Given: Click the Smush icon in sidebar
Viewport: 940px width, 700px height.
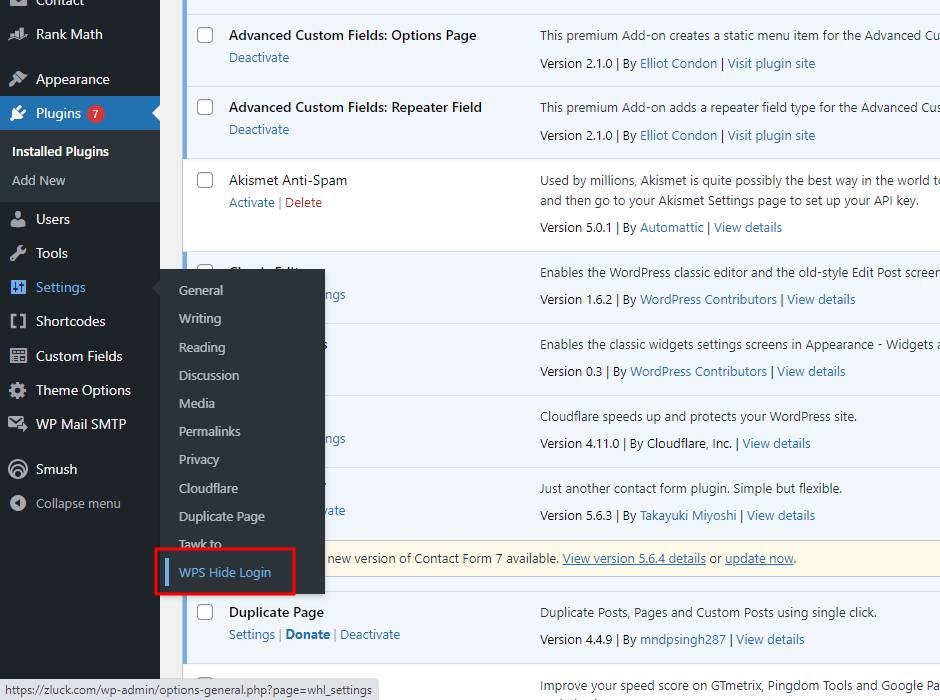Looking at the screenshot, I should coord(18,469).
